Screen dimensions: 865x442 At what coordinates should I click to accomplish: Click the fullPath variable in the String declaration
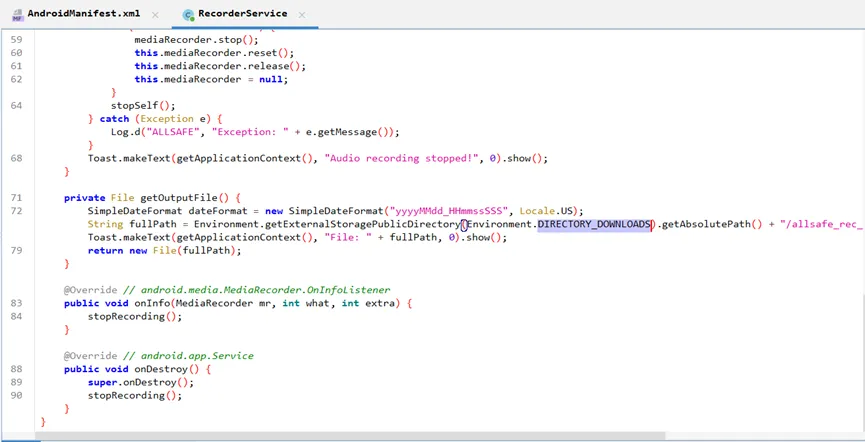(153, 225)
